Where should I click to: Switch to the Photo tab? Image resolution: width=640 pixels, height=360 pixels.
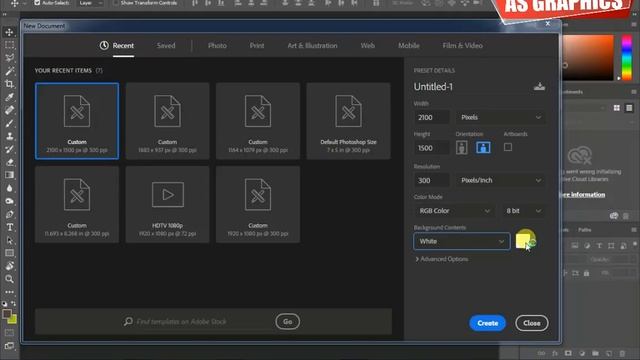(217, 45)
